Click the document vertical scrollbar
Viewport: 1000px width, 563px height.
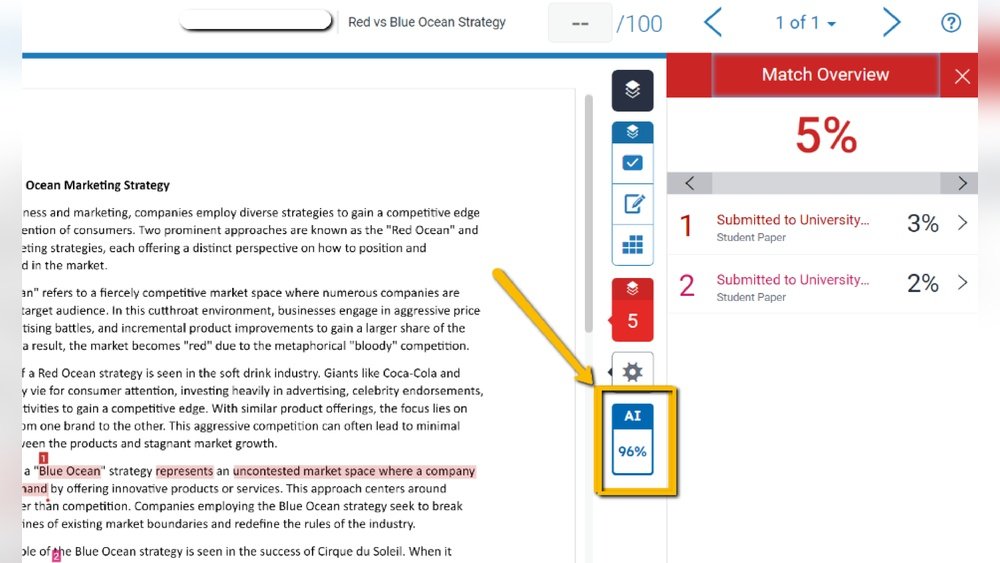click(588, 214)
